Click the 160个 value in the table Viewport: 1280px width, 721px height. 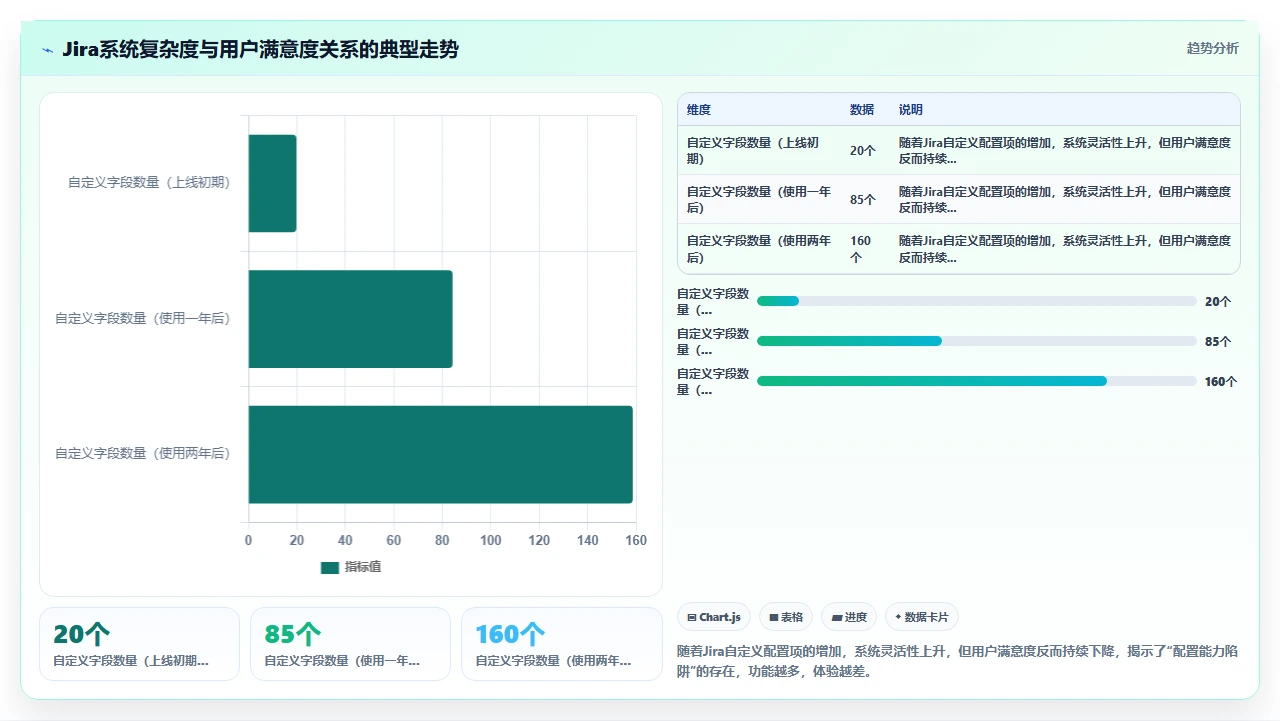pyautogui.click(x=861, y=249)
